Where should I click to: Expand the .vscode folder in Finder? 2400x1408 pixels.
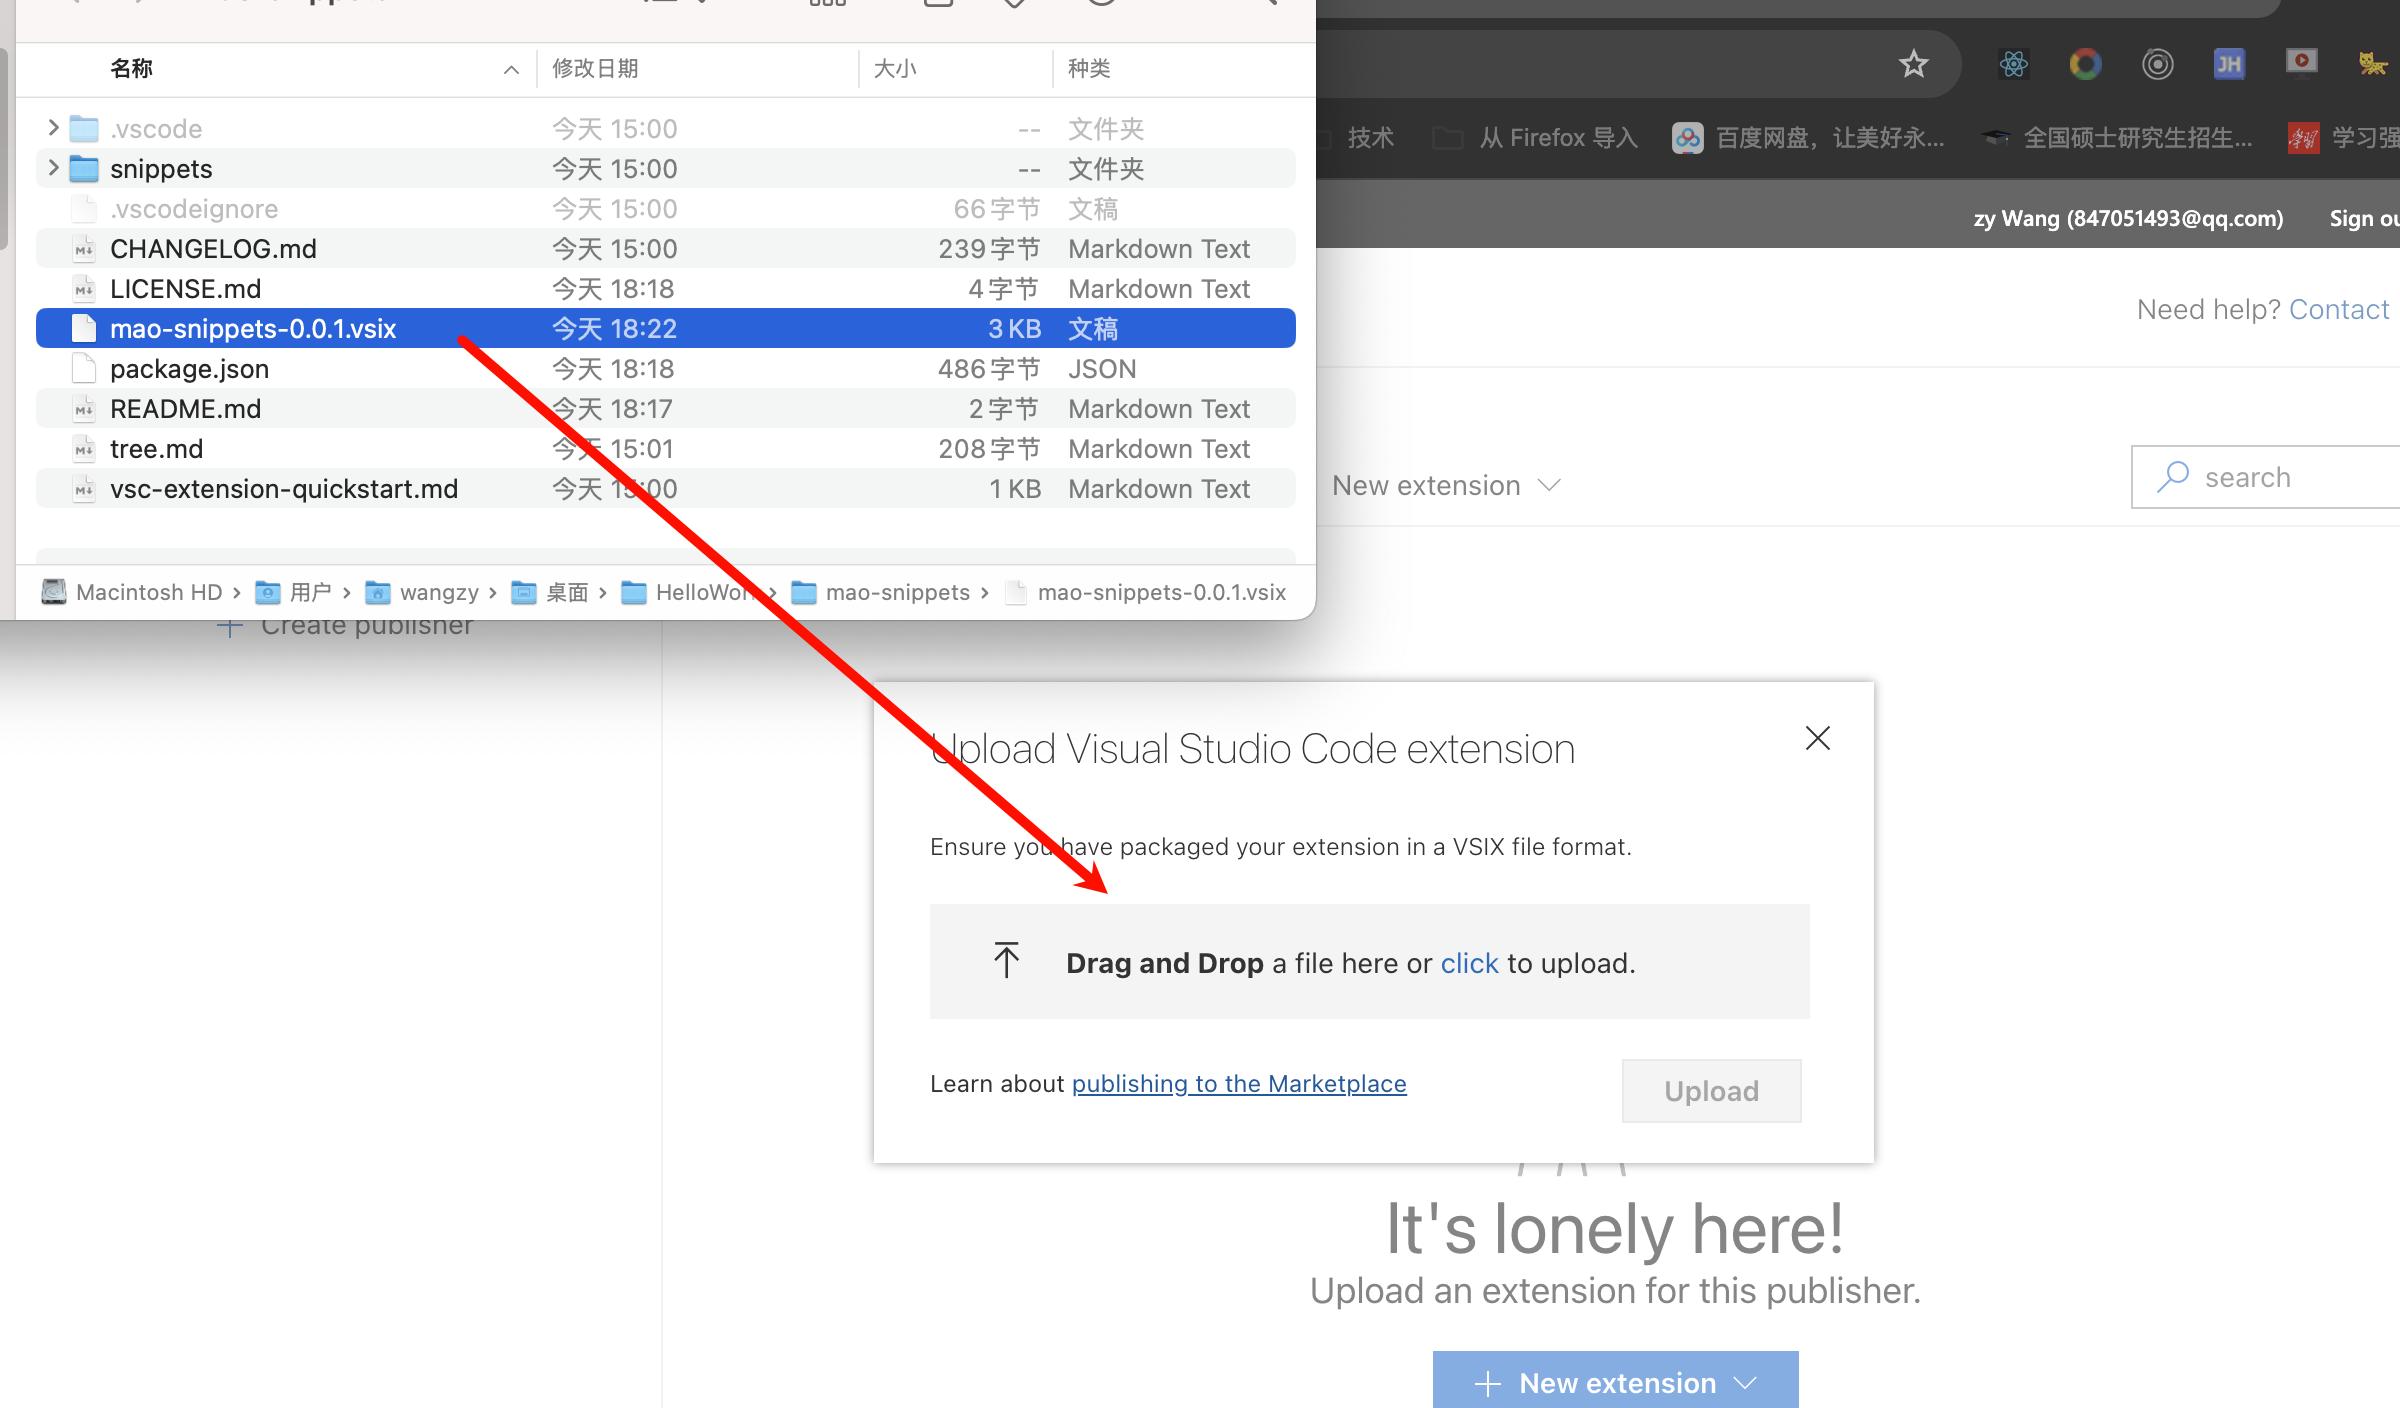[52, 128]
